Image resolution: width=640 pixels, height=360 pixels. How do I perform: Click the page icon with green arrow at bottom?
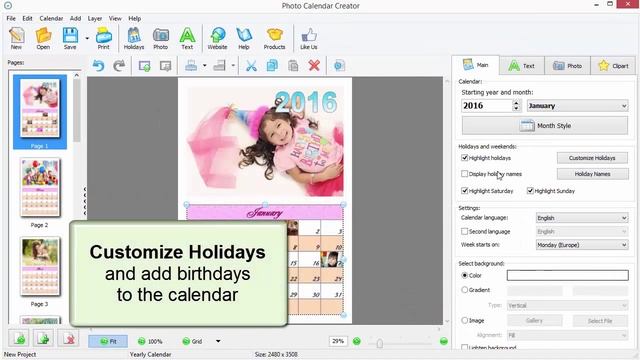[x=43, y=338]
